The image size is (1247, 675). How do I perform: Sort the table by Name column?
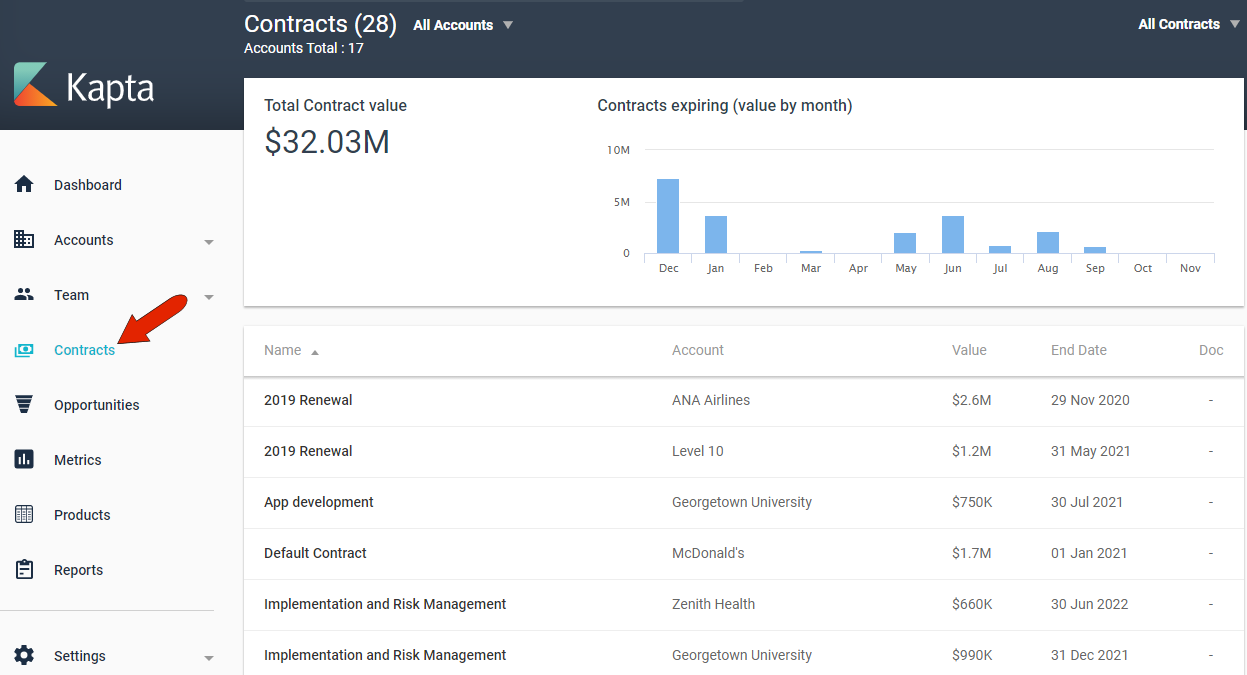click(x=283, y=350)
